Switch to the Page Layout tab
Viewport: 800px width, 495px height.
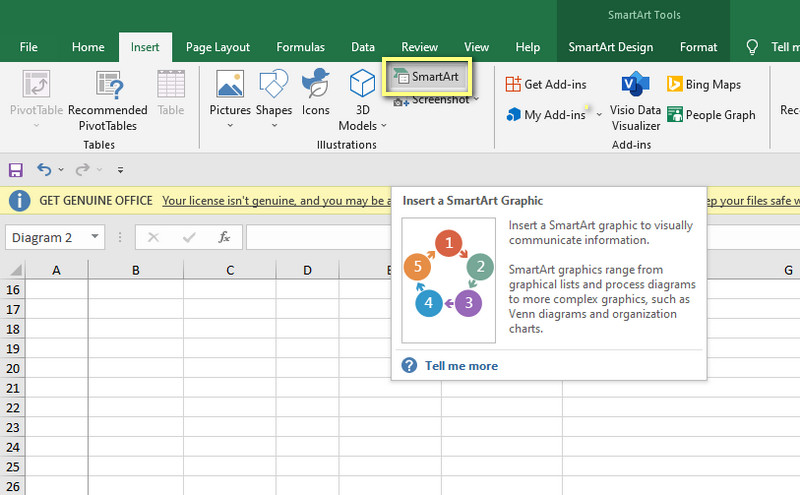coord(218,47)
